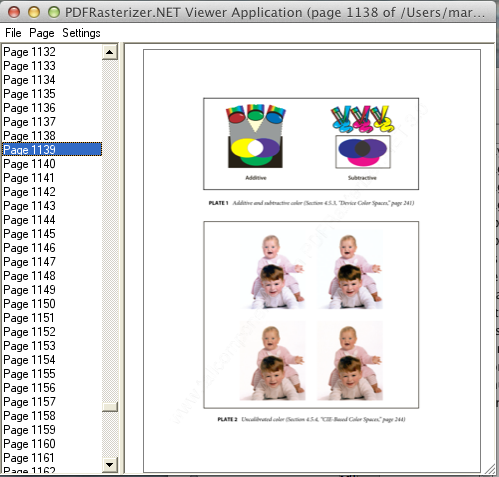This screenshot has height=477, width=499.
Task: Click the scroll up arrow in page list
Action: pos(110,52)
